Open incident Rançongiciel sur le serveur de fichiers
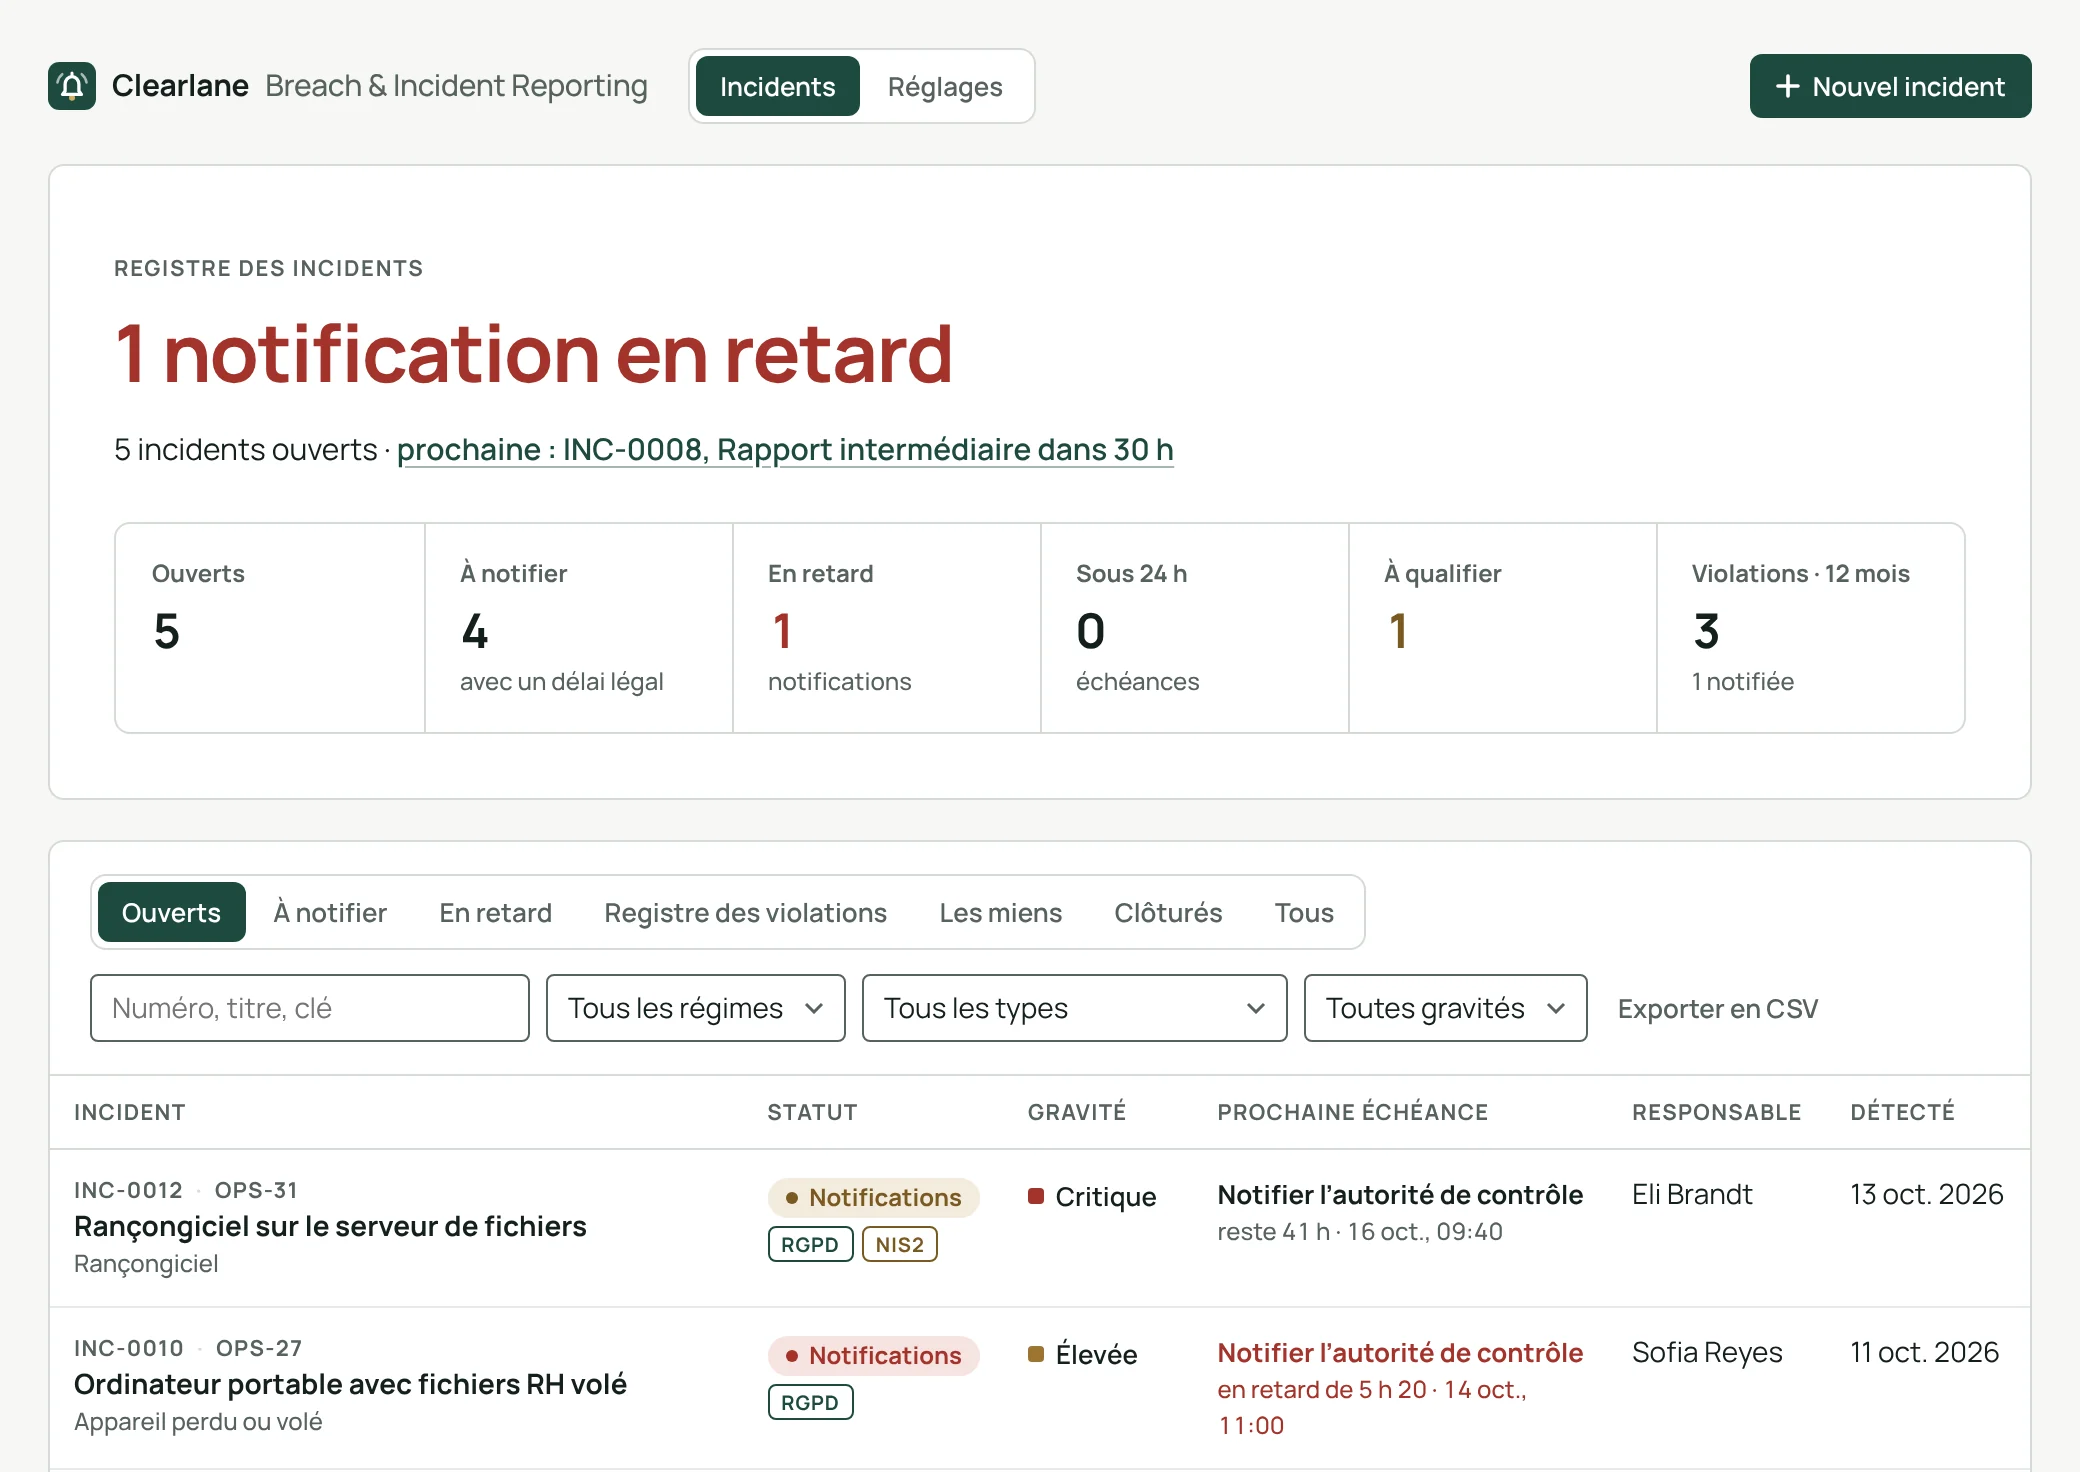Image resolution: width=2080 pixels, height=1472 pixels. click(330, 1226)
